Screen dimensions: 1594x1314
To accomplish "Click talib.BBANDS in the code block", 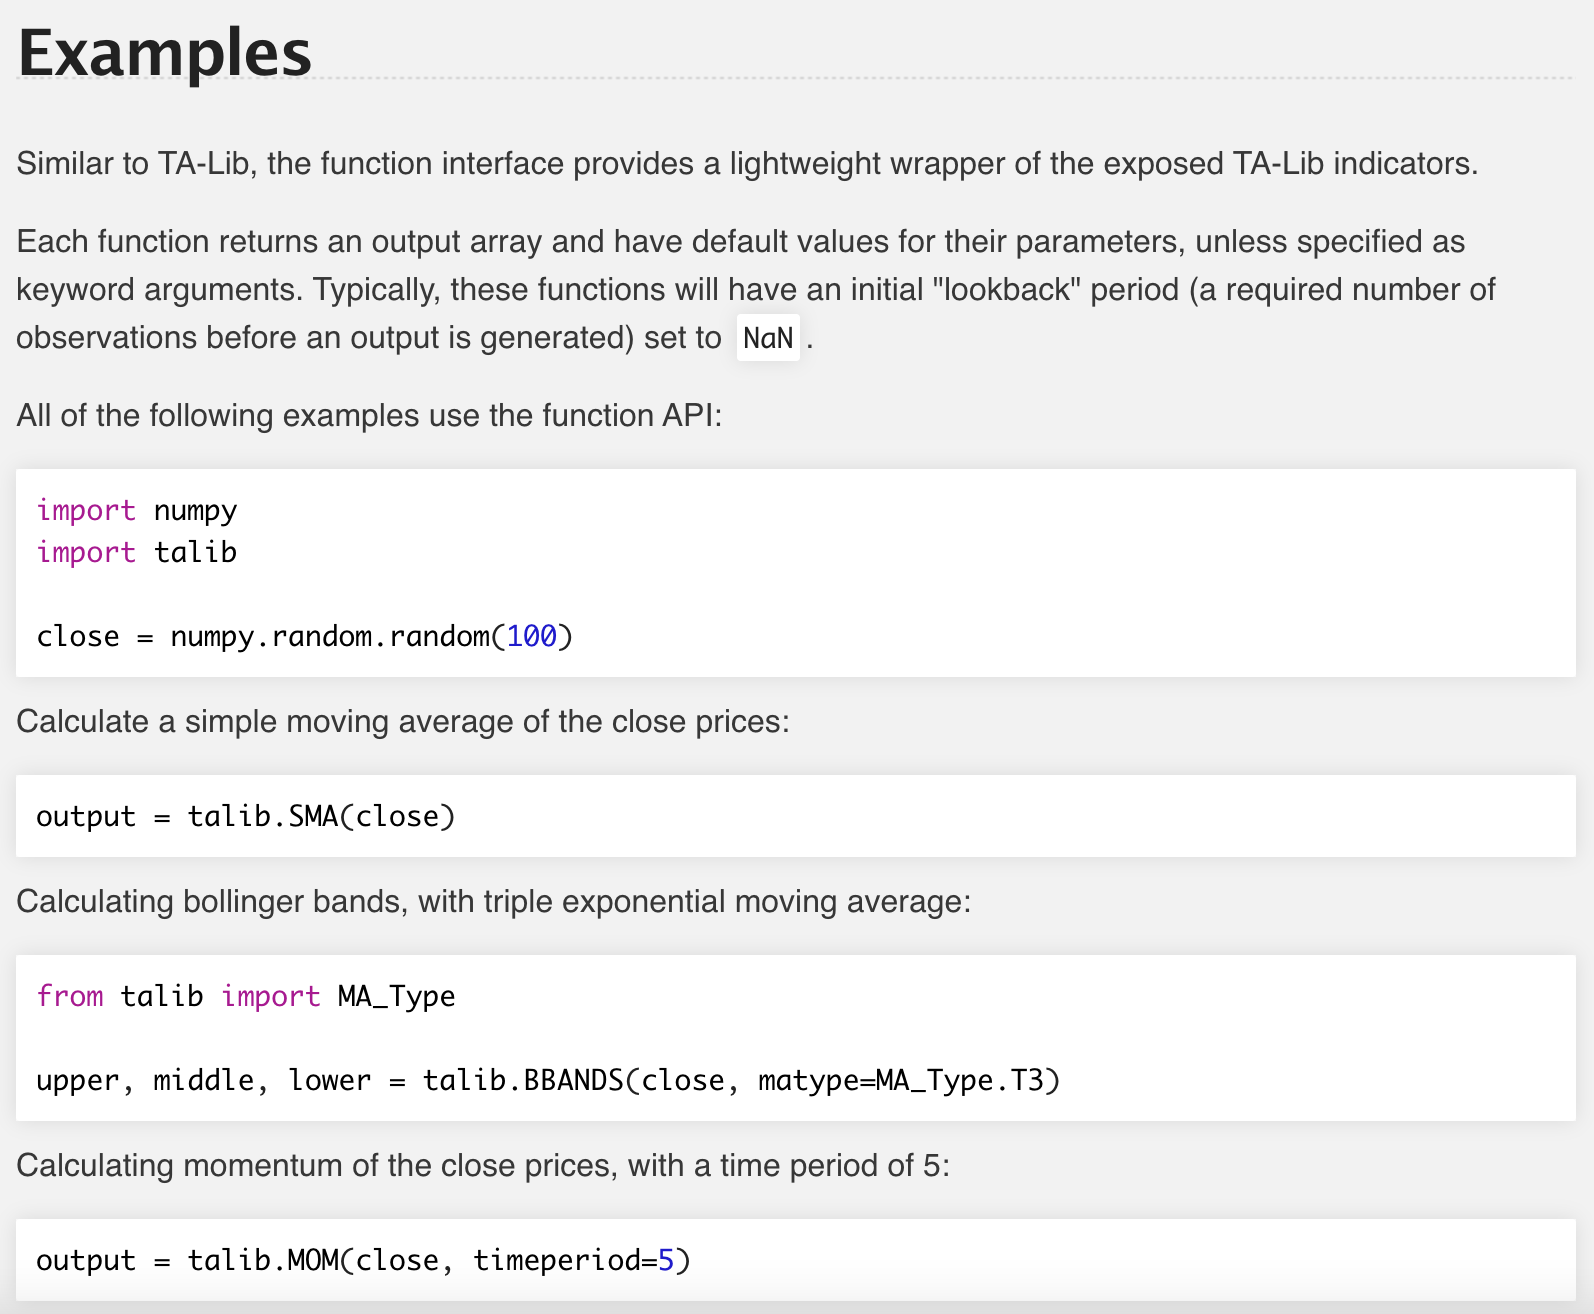I will [x=522, y=1080].
